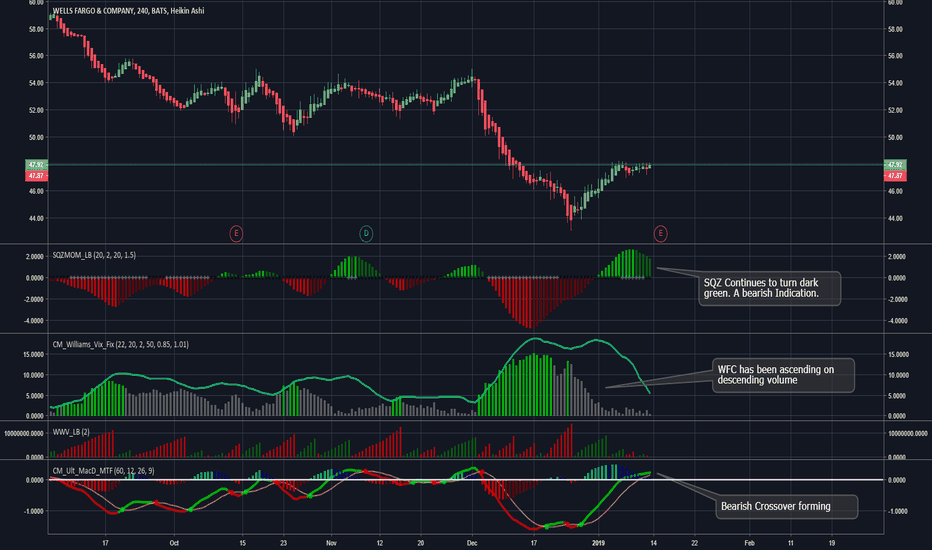Image resolution: width=932 pixels, height=550 pixels.
Task: Click the CM_Ult_MacD_MTF indicator label
Action: [x=103, y=471]
